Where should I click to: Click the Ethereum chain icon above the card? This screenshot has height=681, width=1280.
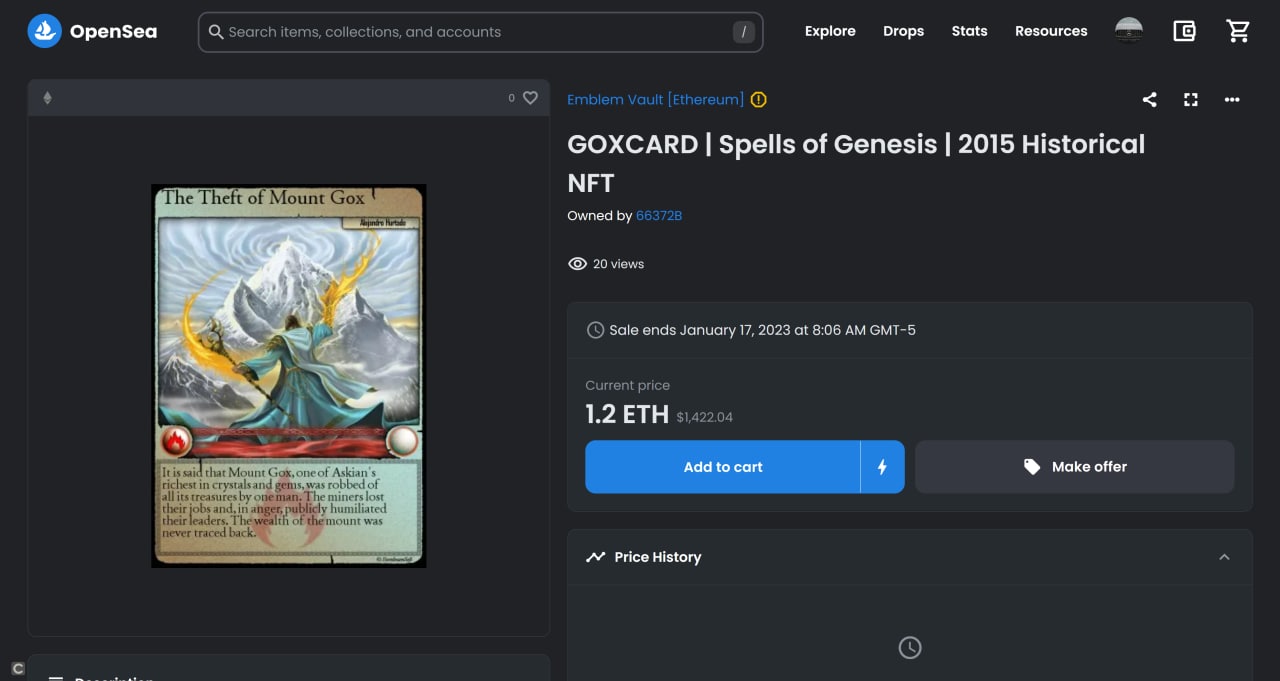pos(47,98)
